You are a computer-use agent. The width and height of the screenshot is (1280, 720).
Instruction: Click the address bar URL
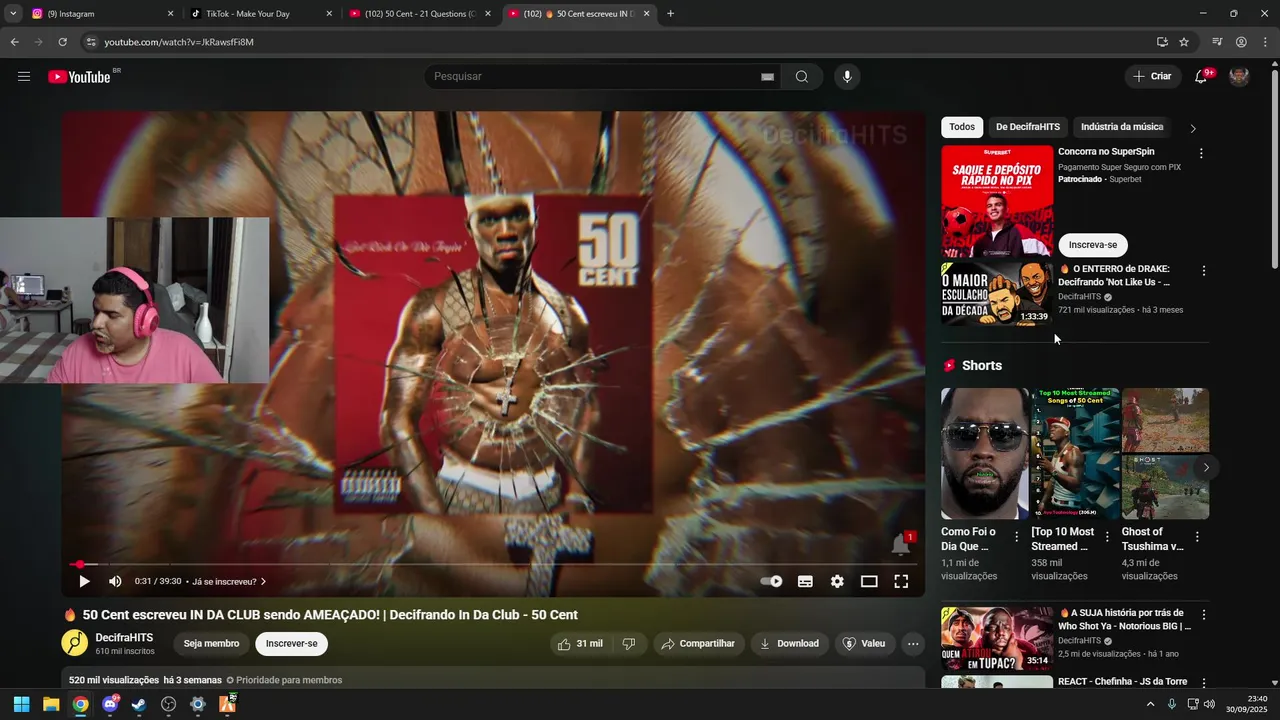coord(179,42)
